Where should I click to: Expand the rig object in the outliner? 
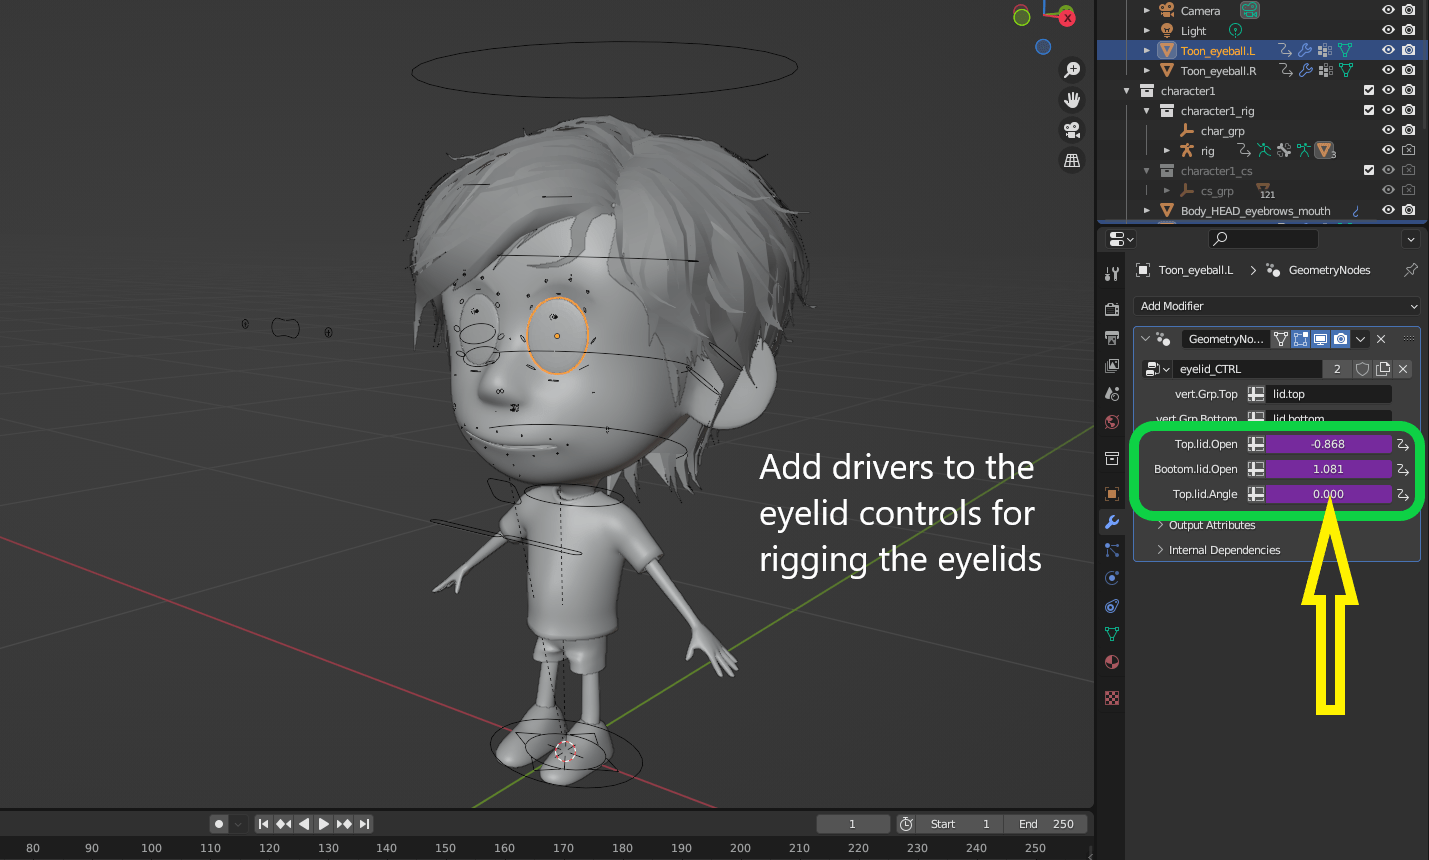click(1166, 150)
